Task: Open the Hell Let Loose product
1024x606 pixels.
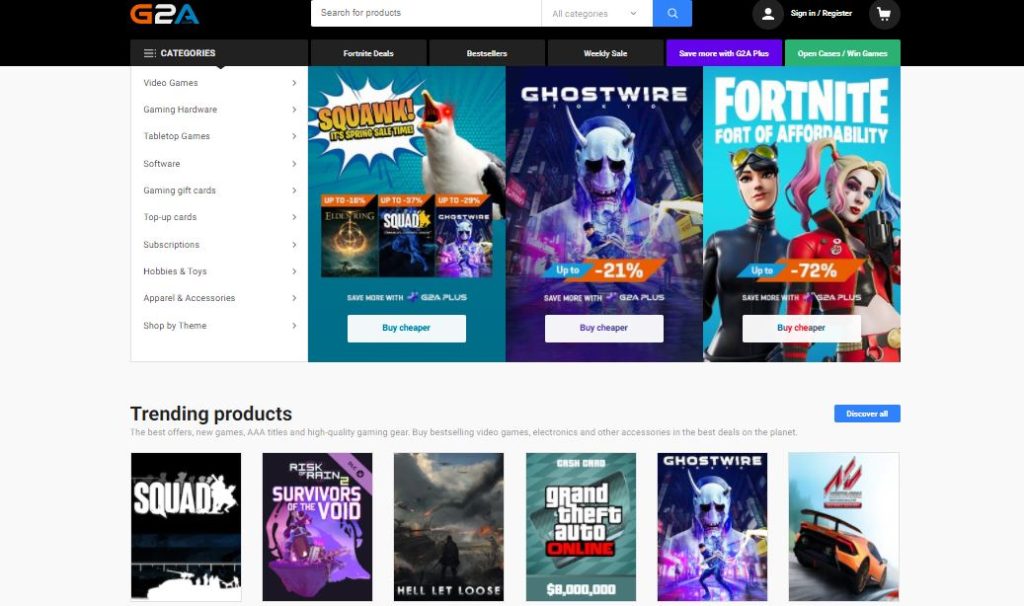Action: (x=449, y=526)
